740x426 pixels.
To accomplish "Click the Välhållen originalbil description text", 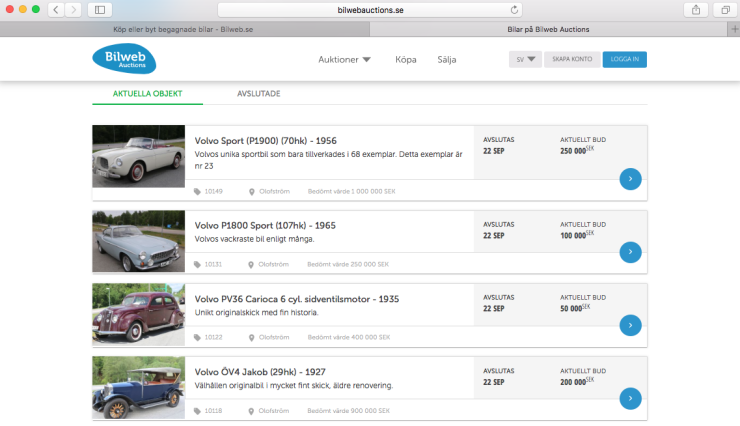I will pos(294,385).
